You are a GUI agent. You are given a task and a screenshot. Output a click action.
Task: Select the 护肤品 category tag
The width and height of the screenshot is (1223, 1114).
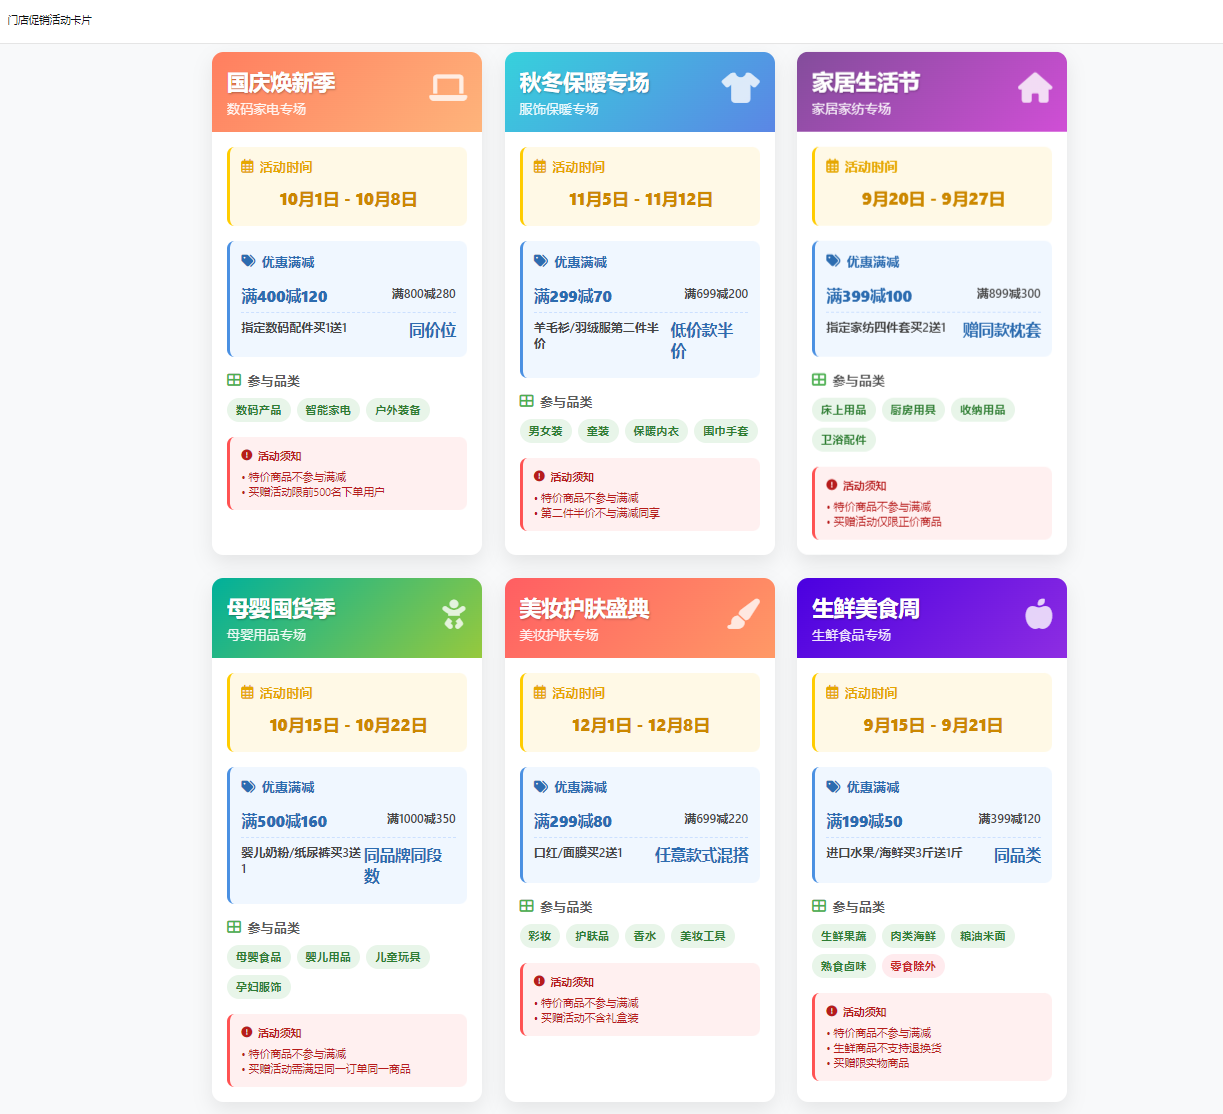(x=591, y=936)
